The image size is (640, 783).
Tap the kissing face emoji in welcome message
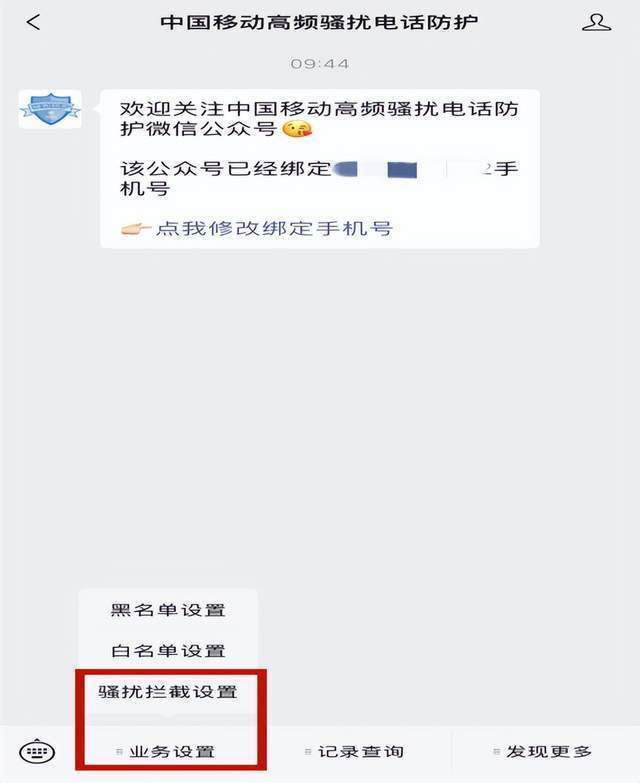(x=298, y=129)
